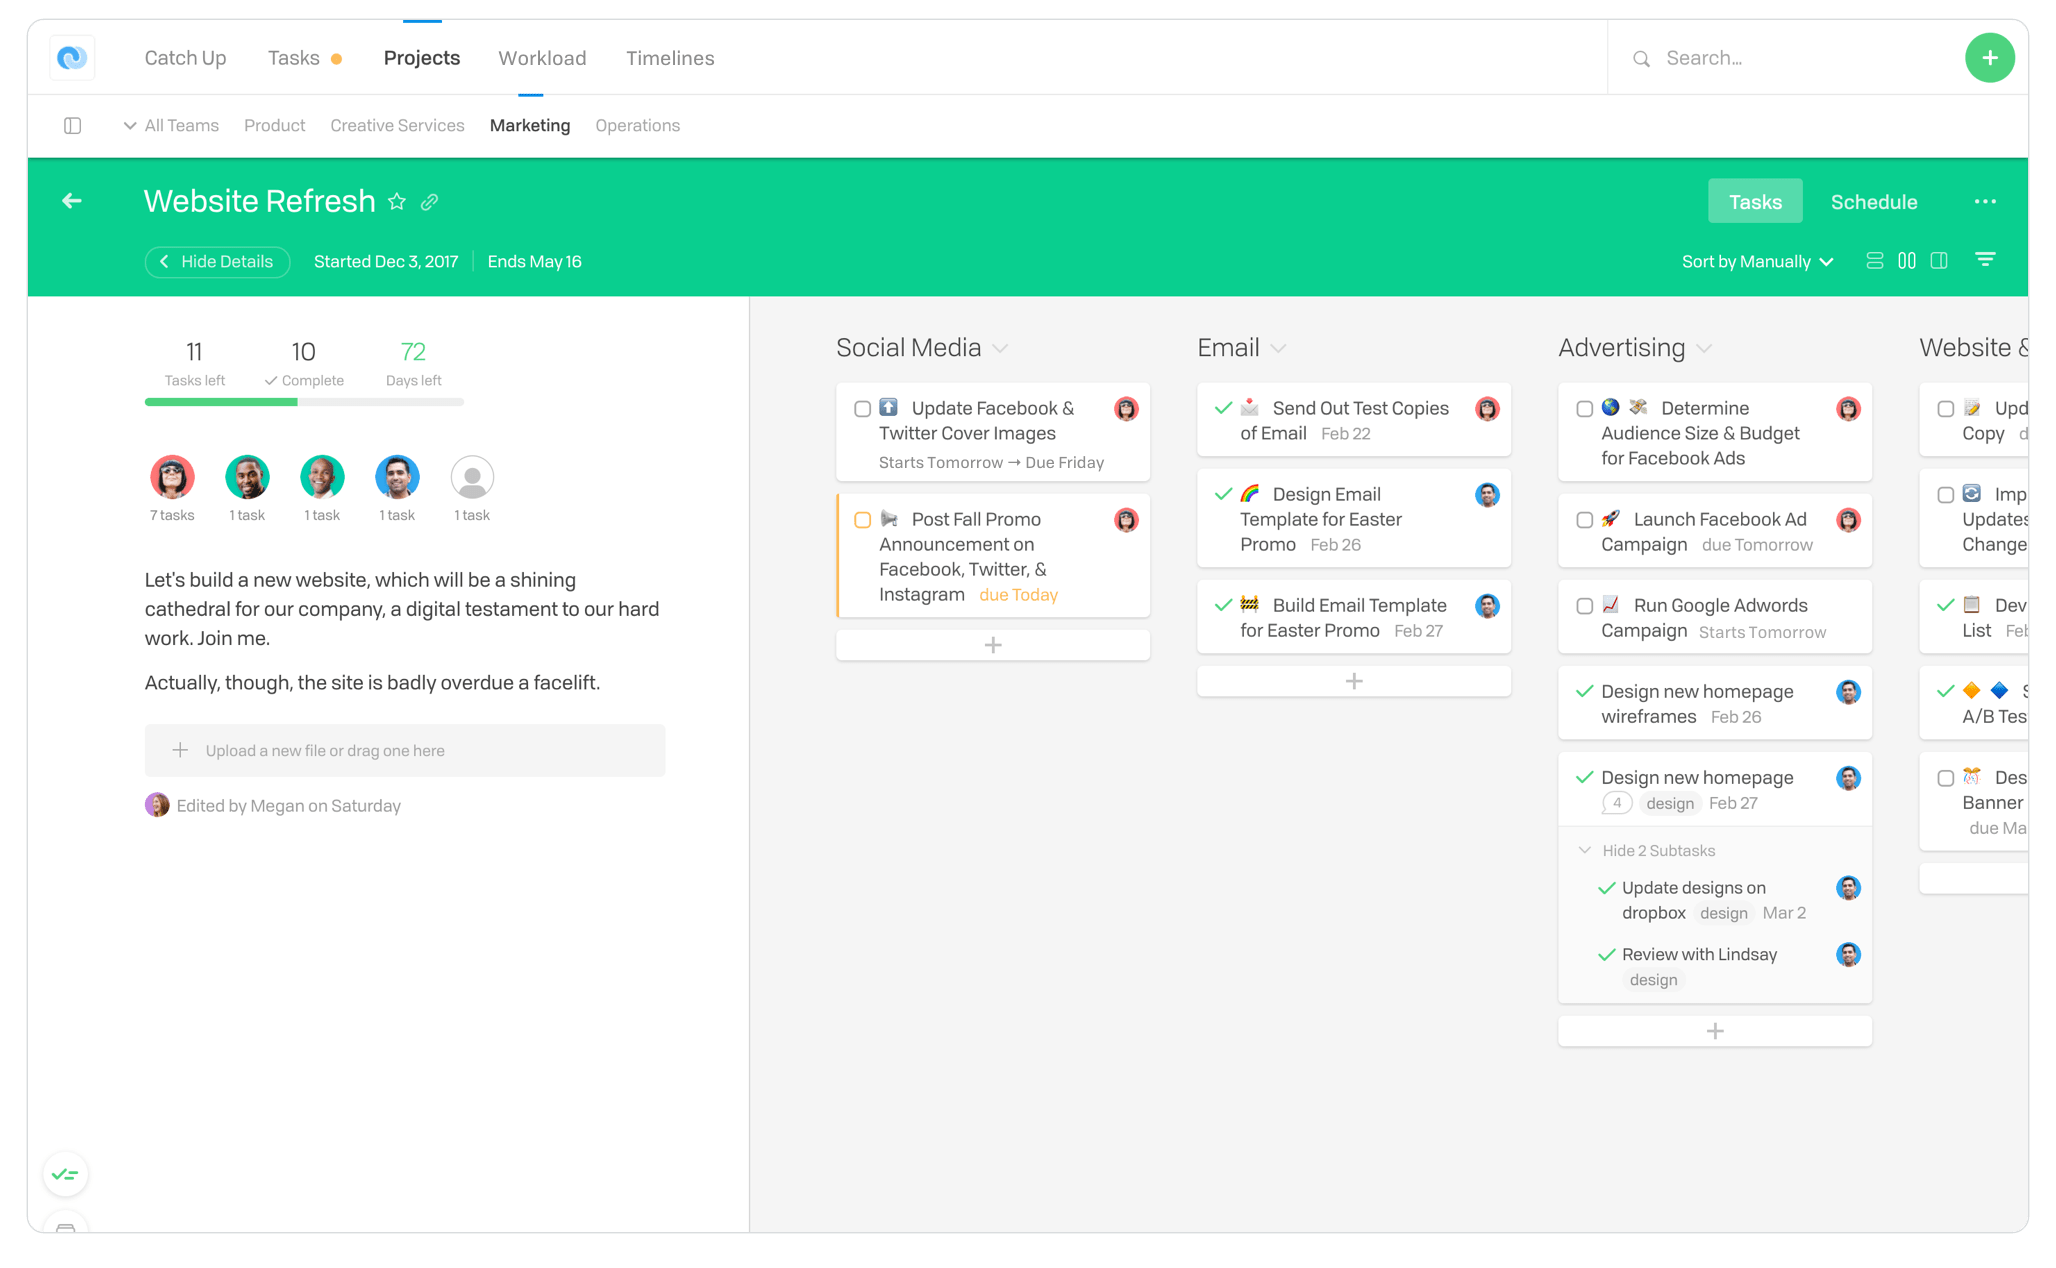Image resolution: width=2056 pixels, height=1268 pixels.
Task: Click the filter/sort icon on right
Action: (x=1986, y=262)
